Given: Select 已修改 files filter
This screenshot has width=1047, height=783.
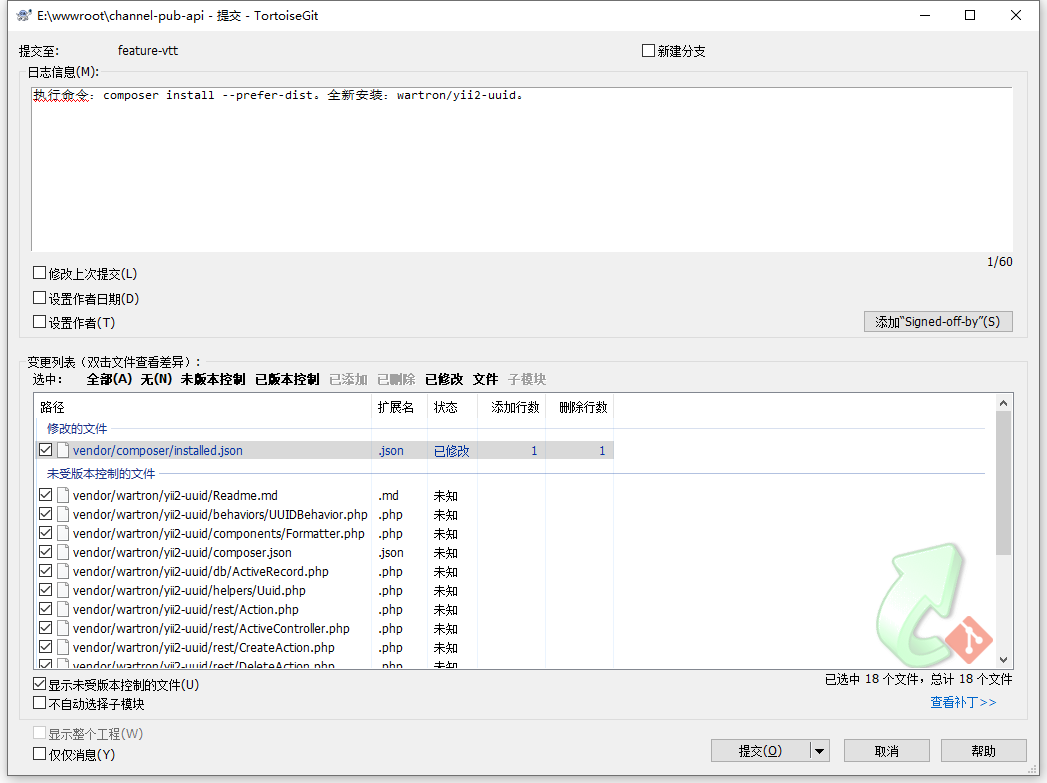Looking at the screenshot, I should tap(444, 379).
